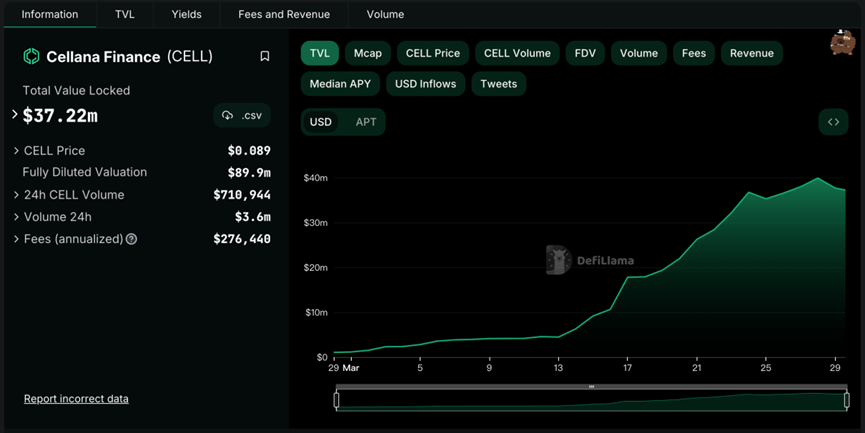This screenshot has width=865, height=433.
Task: Download TVL data as .csv
Action: (242, 115)
